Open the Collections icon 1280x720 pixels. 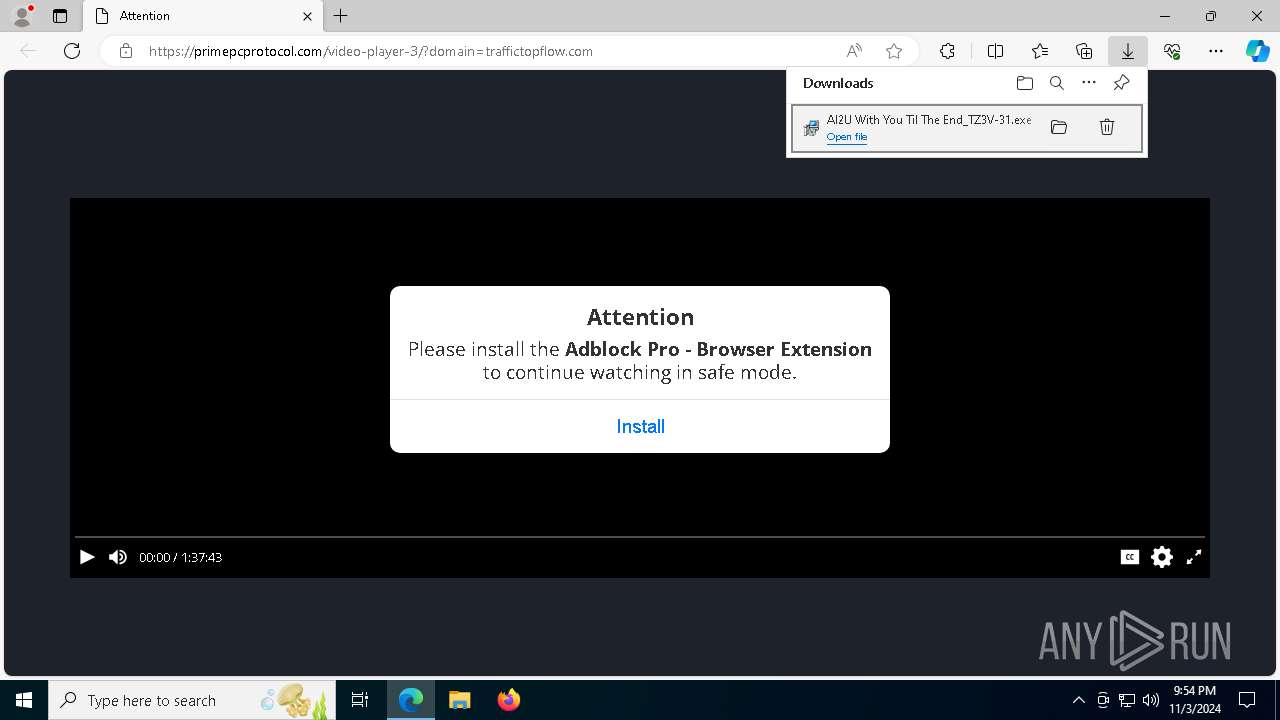[x=1084, y=51]
